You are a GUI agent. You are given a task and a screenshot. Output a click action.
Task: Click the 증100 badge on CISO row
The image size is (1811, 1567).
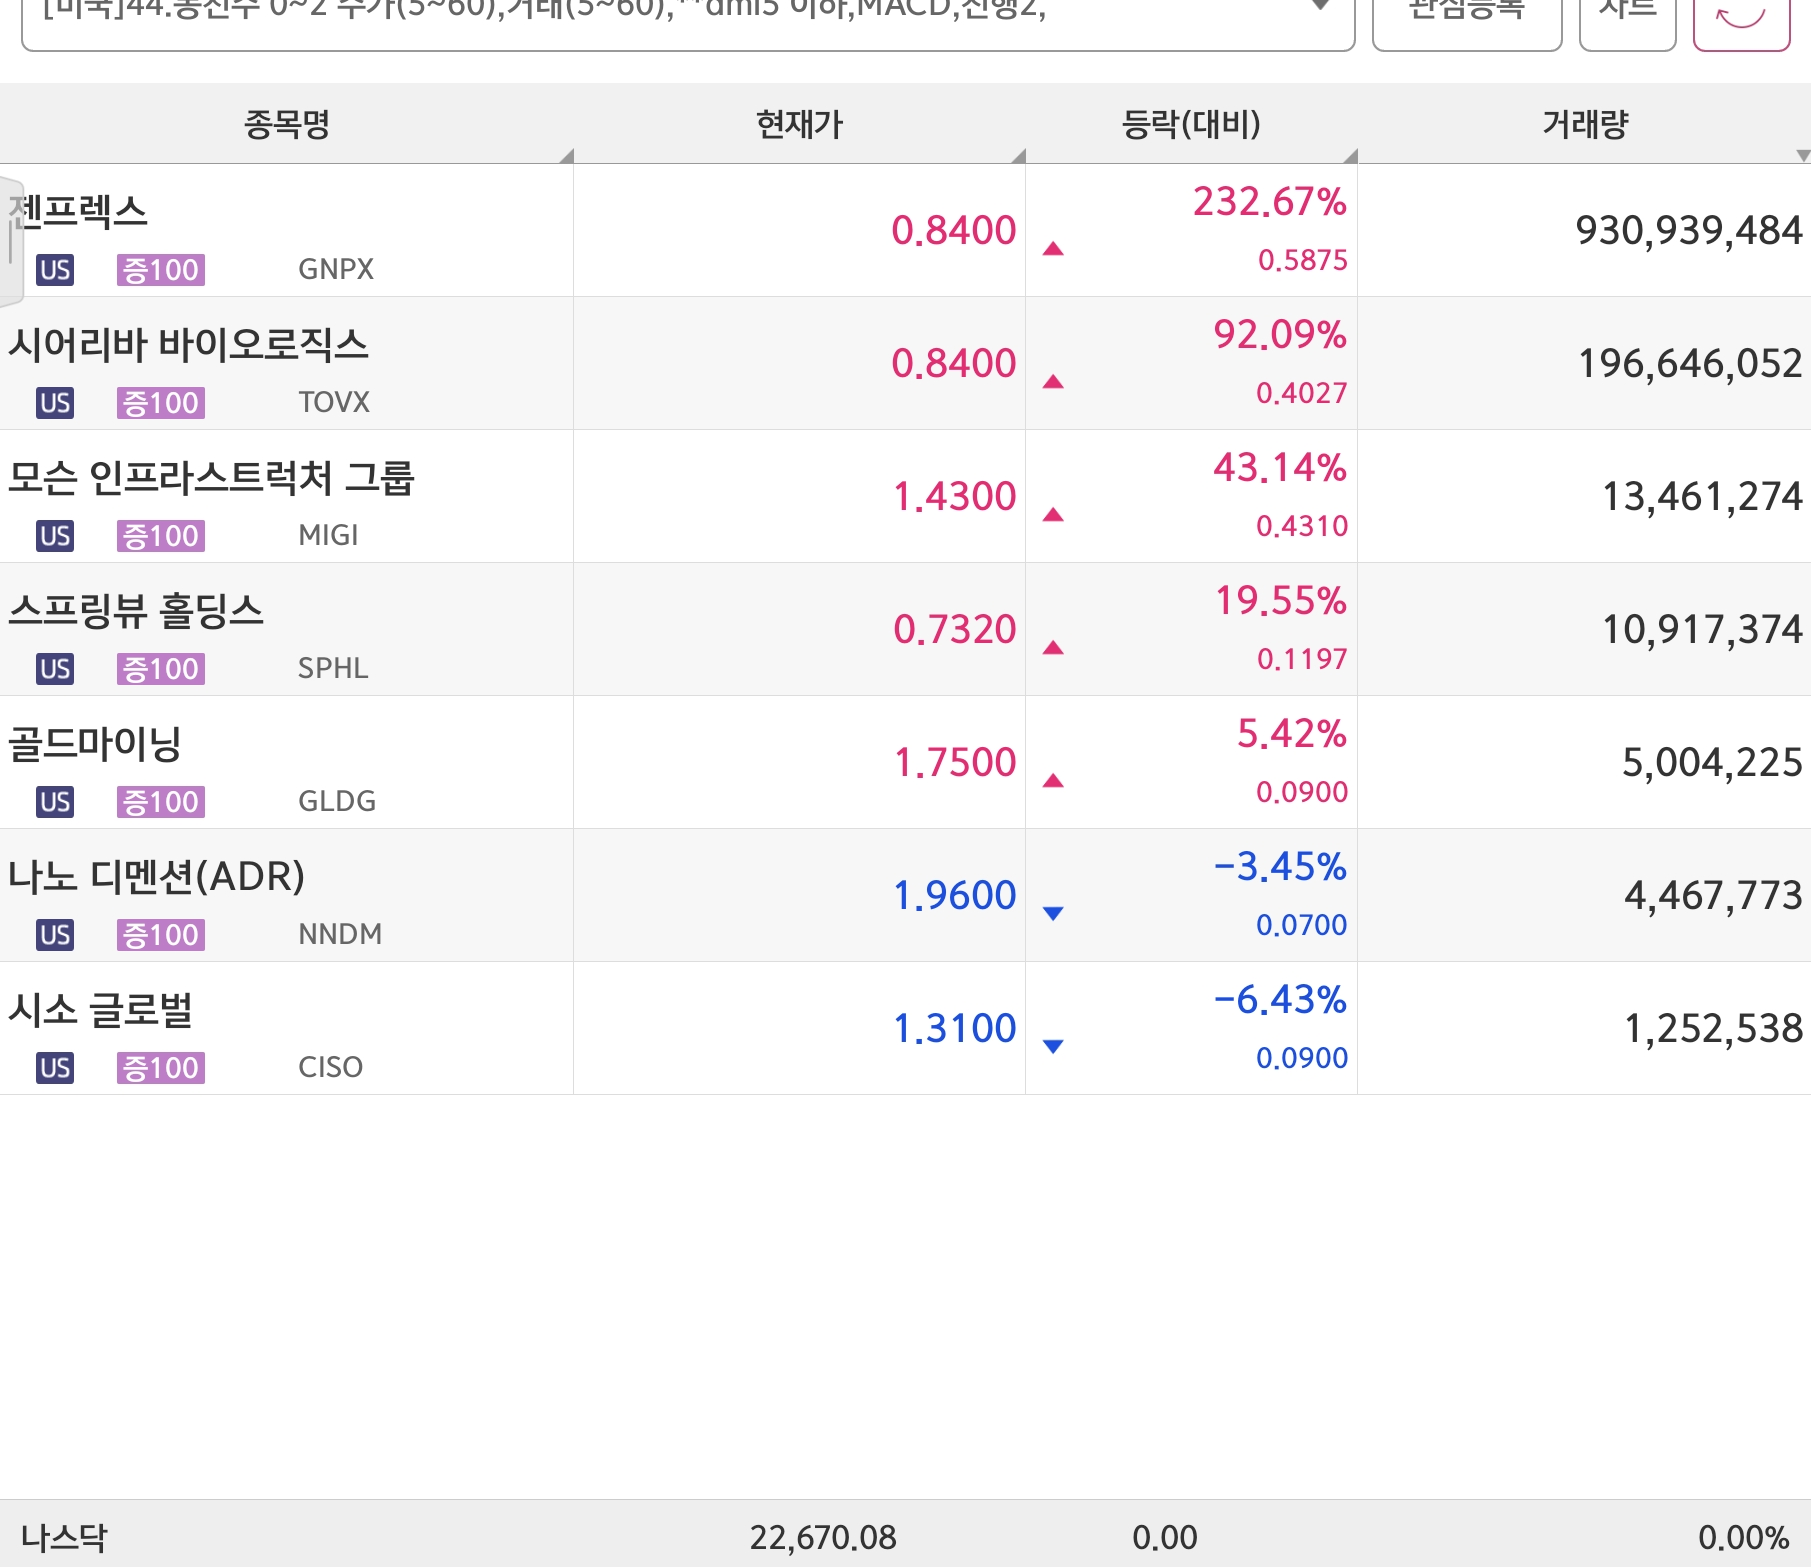[x=161, y=1068]
